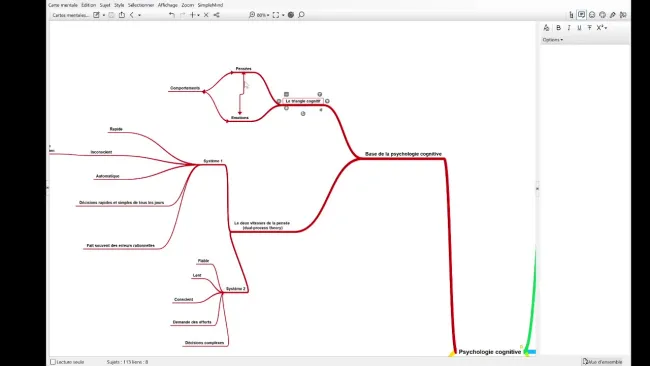
Task: Open the notes panel icon at top right
Action: 582,15
